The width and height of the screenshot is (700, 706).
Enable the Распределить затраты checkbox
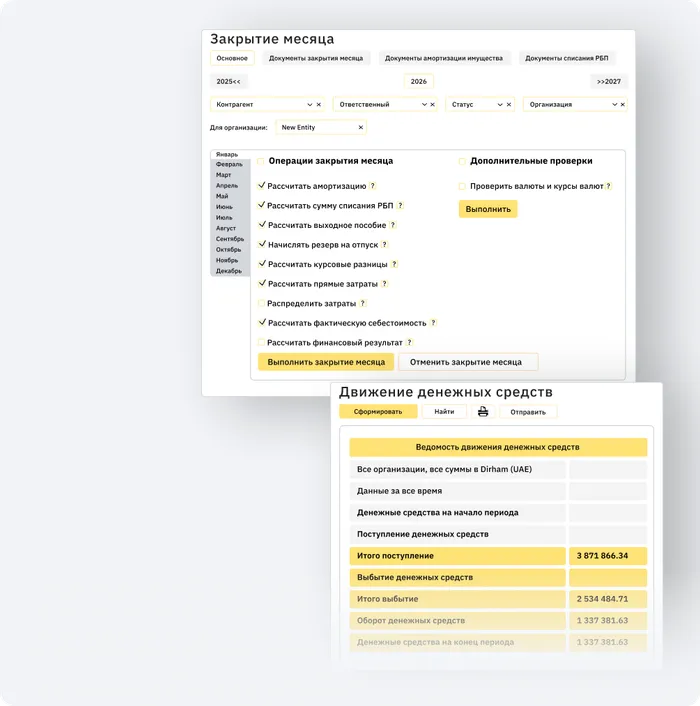262,303
